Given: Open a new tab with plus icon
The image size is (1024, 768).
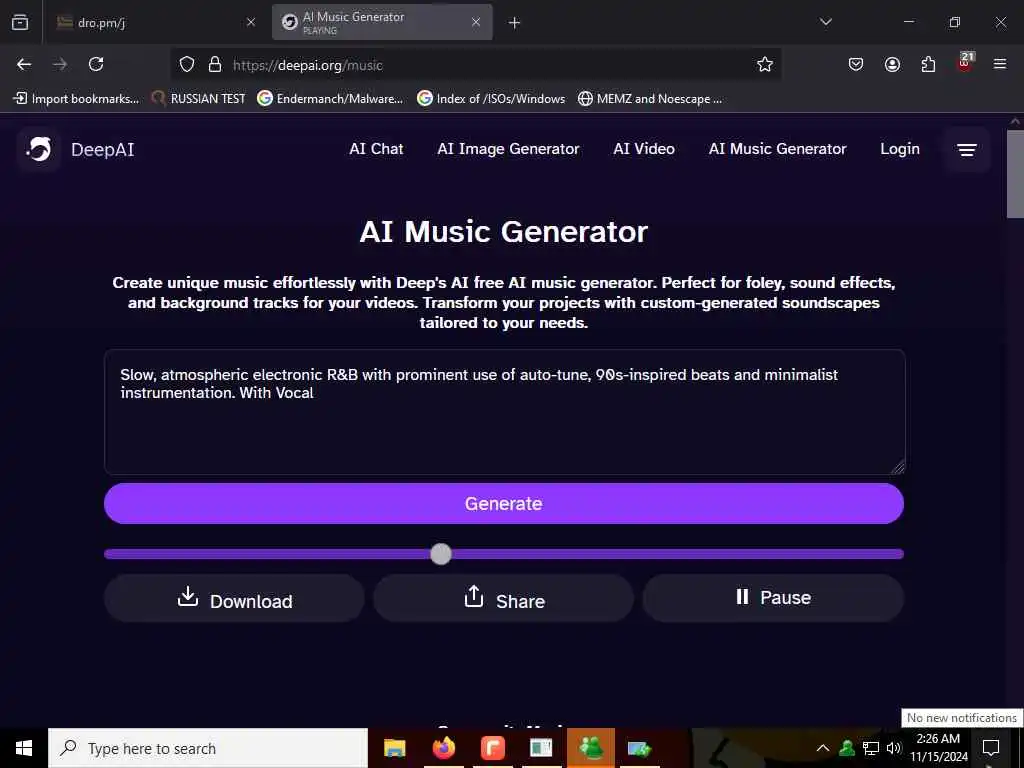Looking at the screenshot, I should (515, 23).
